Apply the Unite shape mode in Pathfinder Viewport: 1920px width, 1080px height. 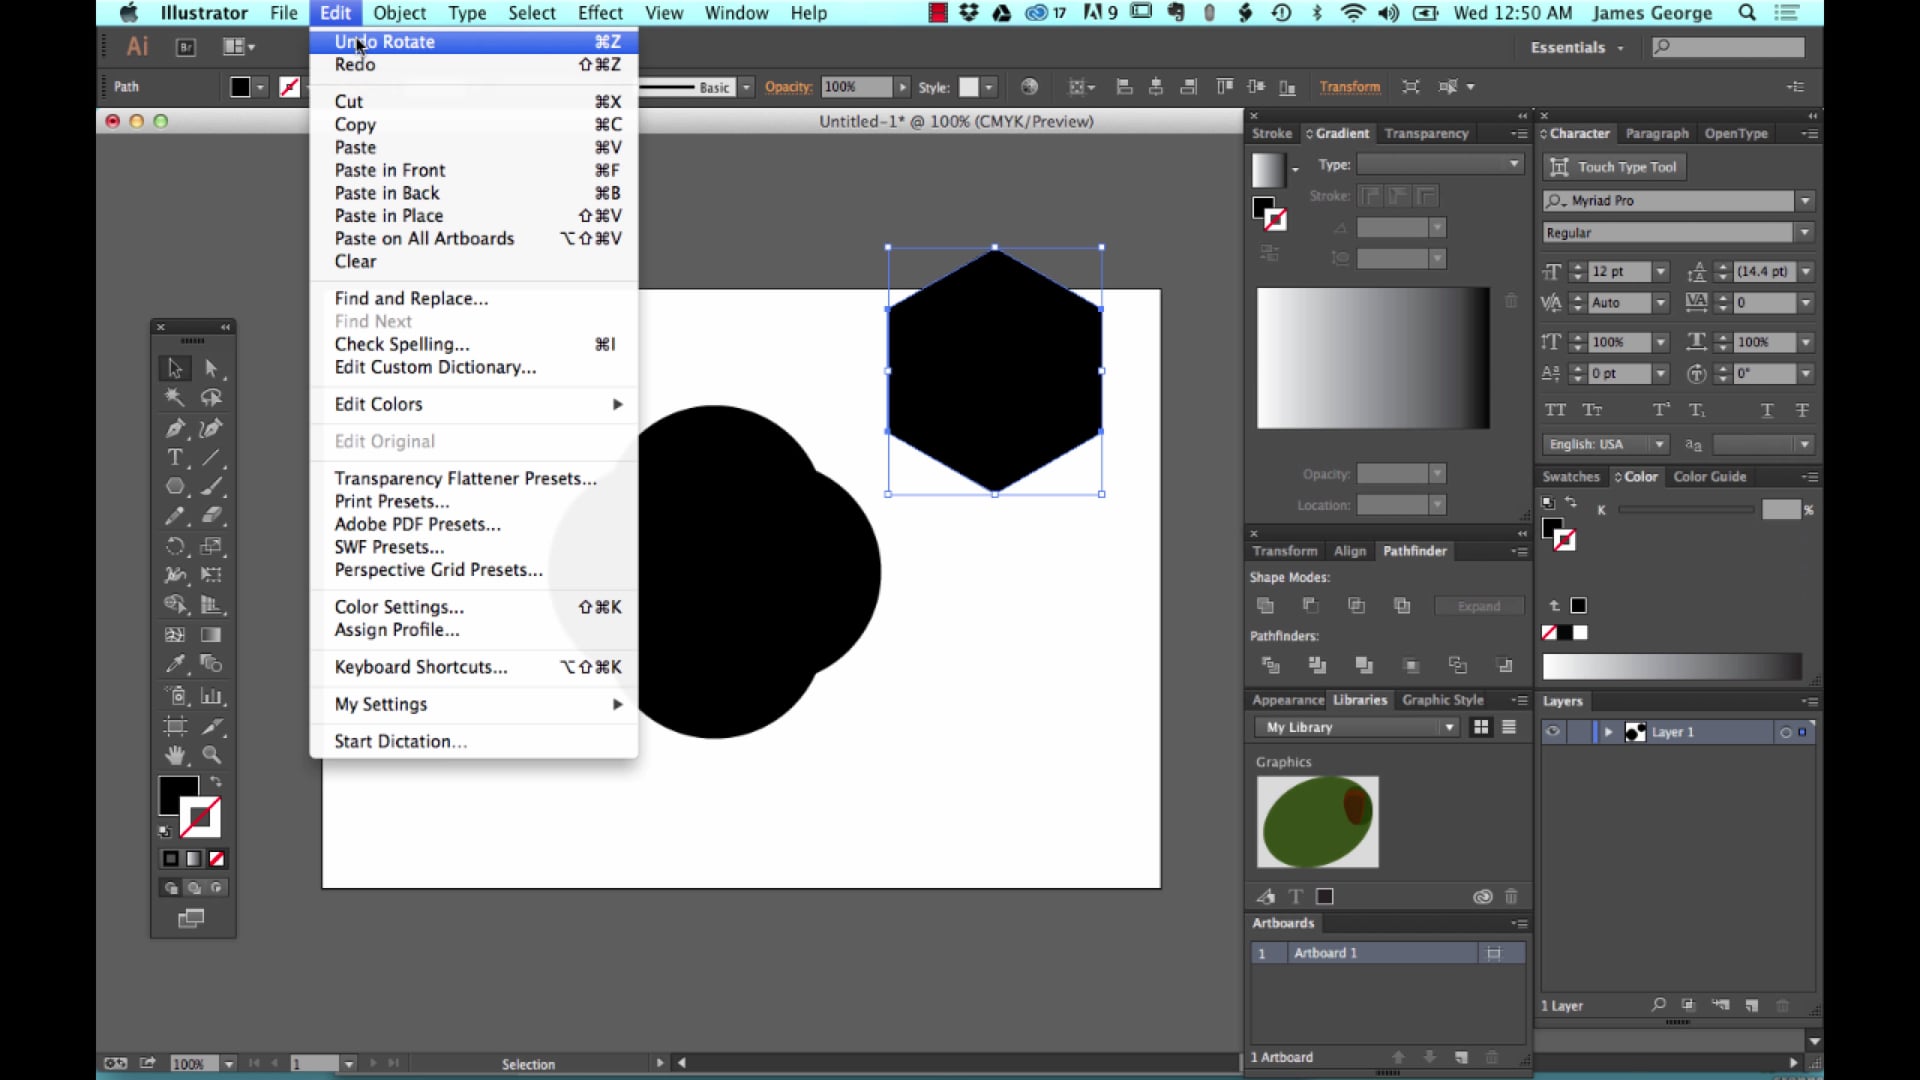(1264, 605)
